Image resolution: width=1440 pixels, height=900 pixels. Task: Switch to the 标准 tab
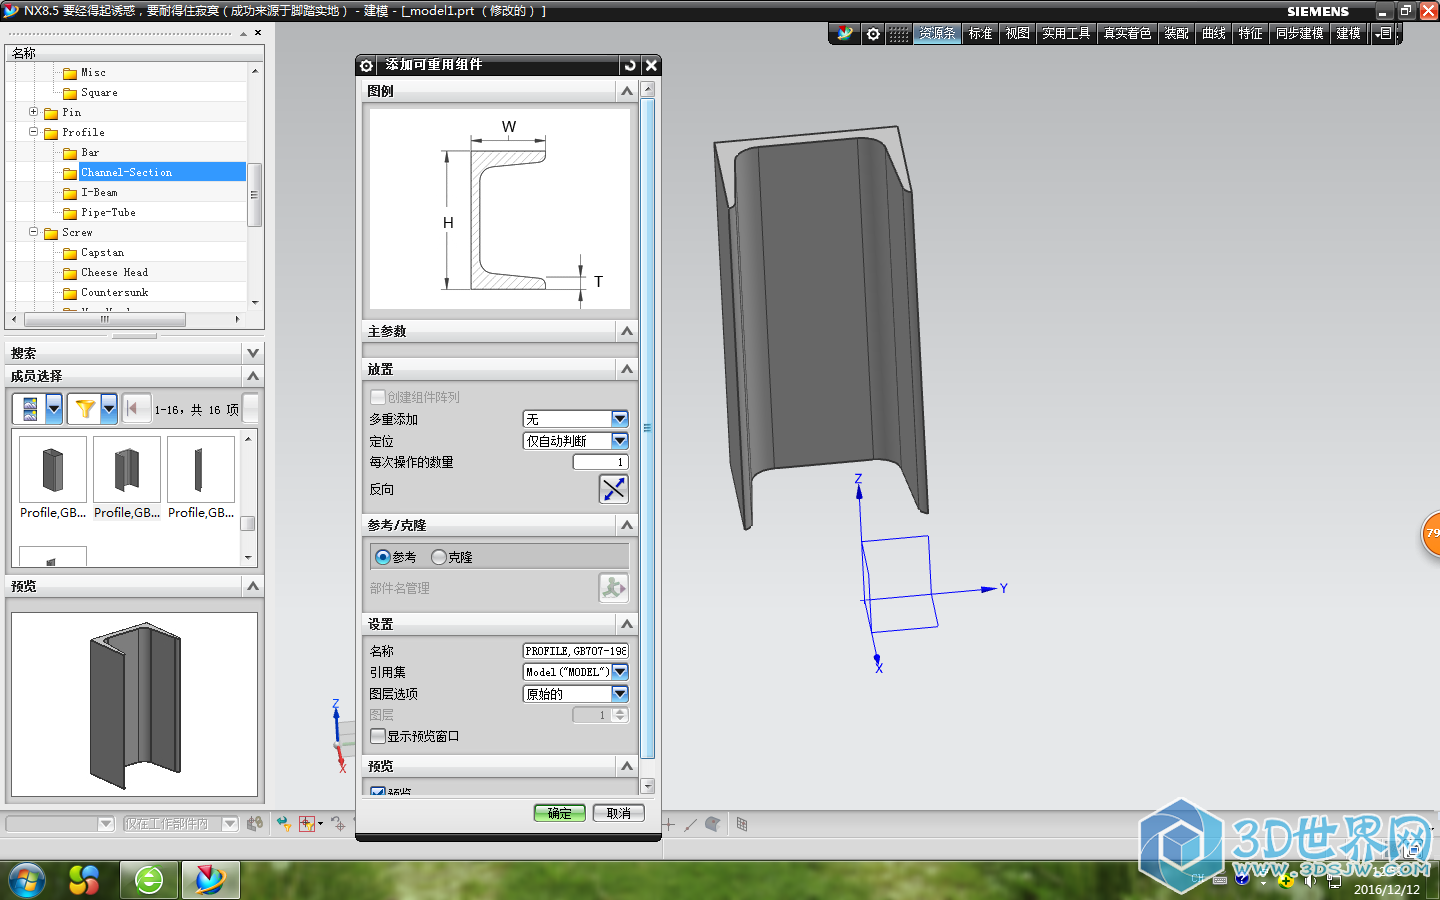tap(981, 33)
